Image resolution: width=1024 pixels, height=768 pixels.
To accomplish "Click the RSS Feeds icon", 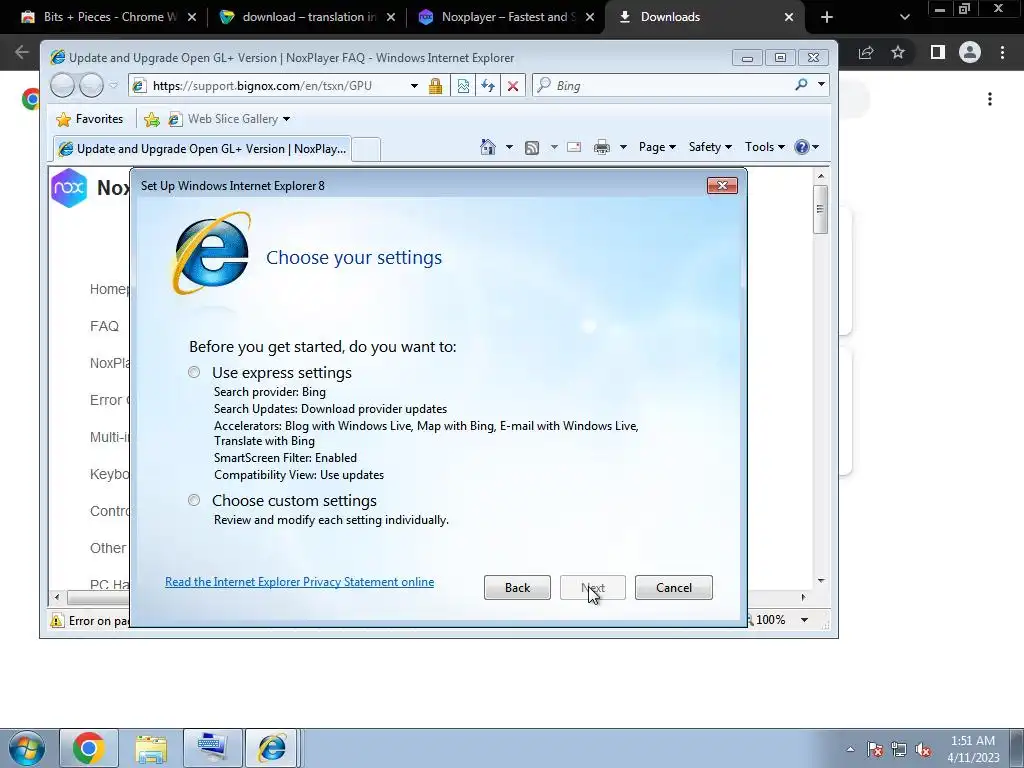I will [532, 148].
